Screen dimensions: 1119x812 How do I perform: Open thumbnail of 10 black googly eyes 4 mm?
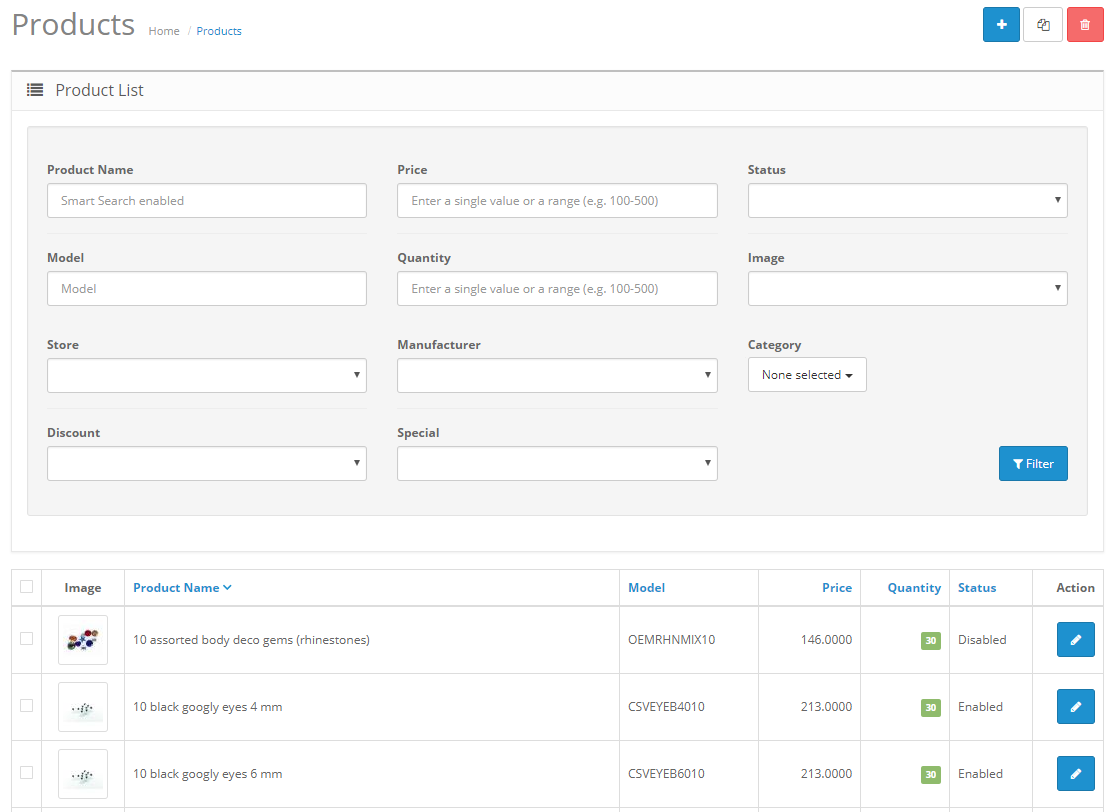[83, 707]
